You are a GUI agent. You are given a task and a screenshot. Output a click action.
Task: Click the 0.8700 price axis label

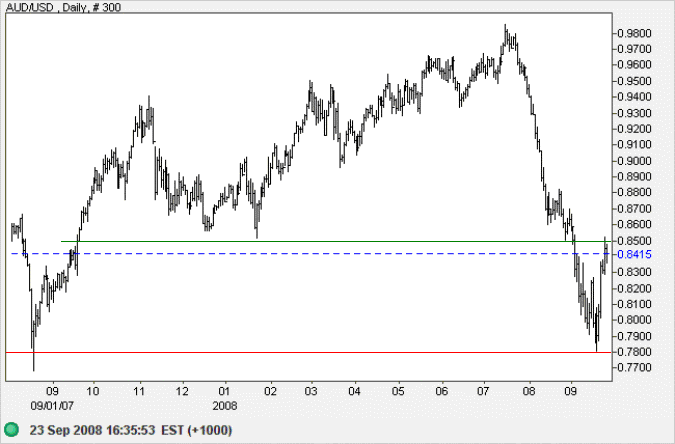pyautogui.click(x=634, y=208)
